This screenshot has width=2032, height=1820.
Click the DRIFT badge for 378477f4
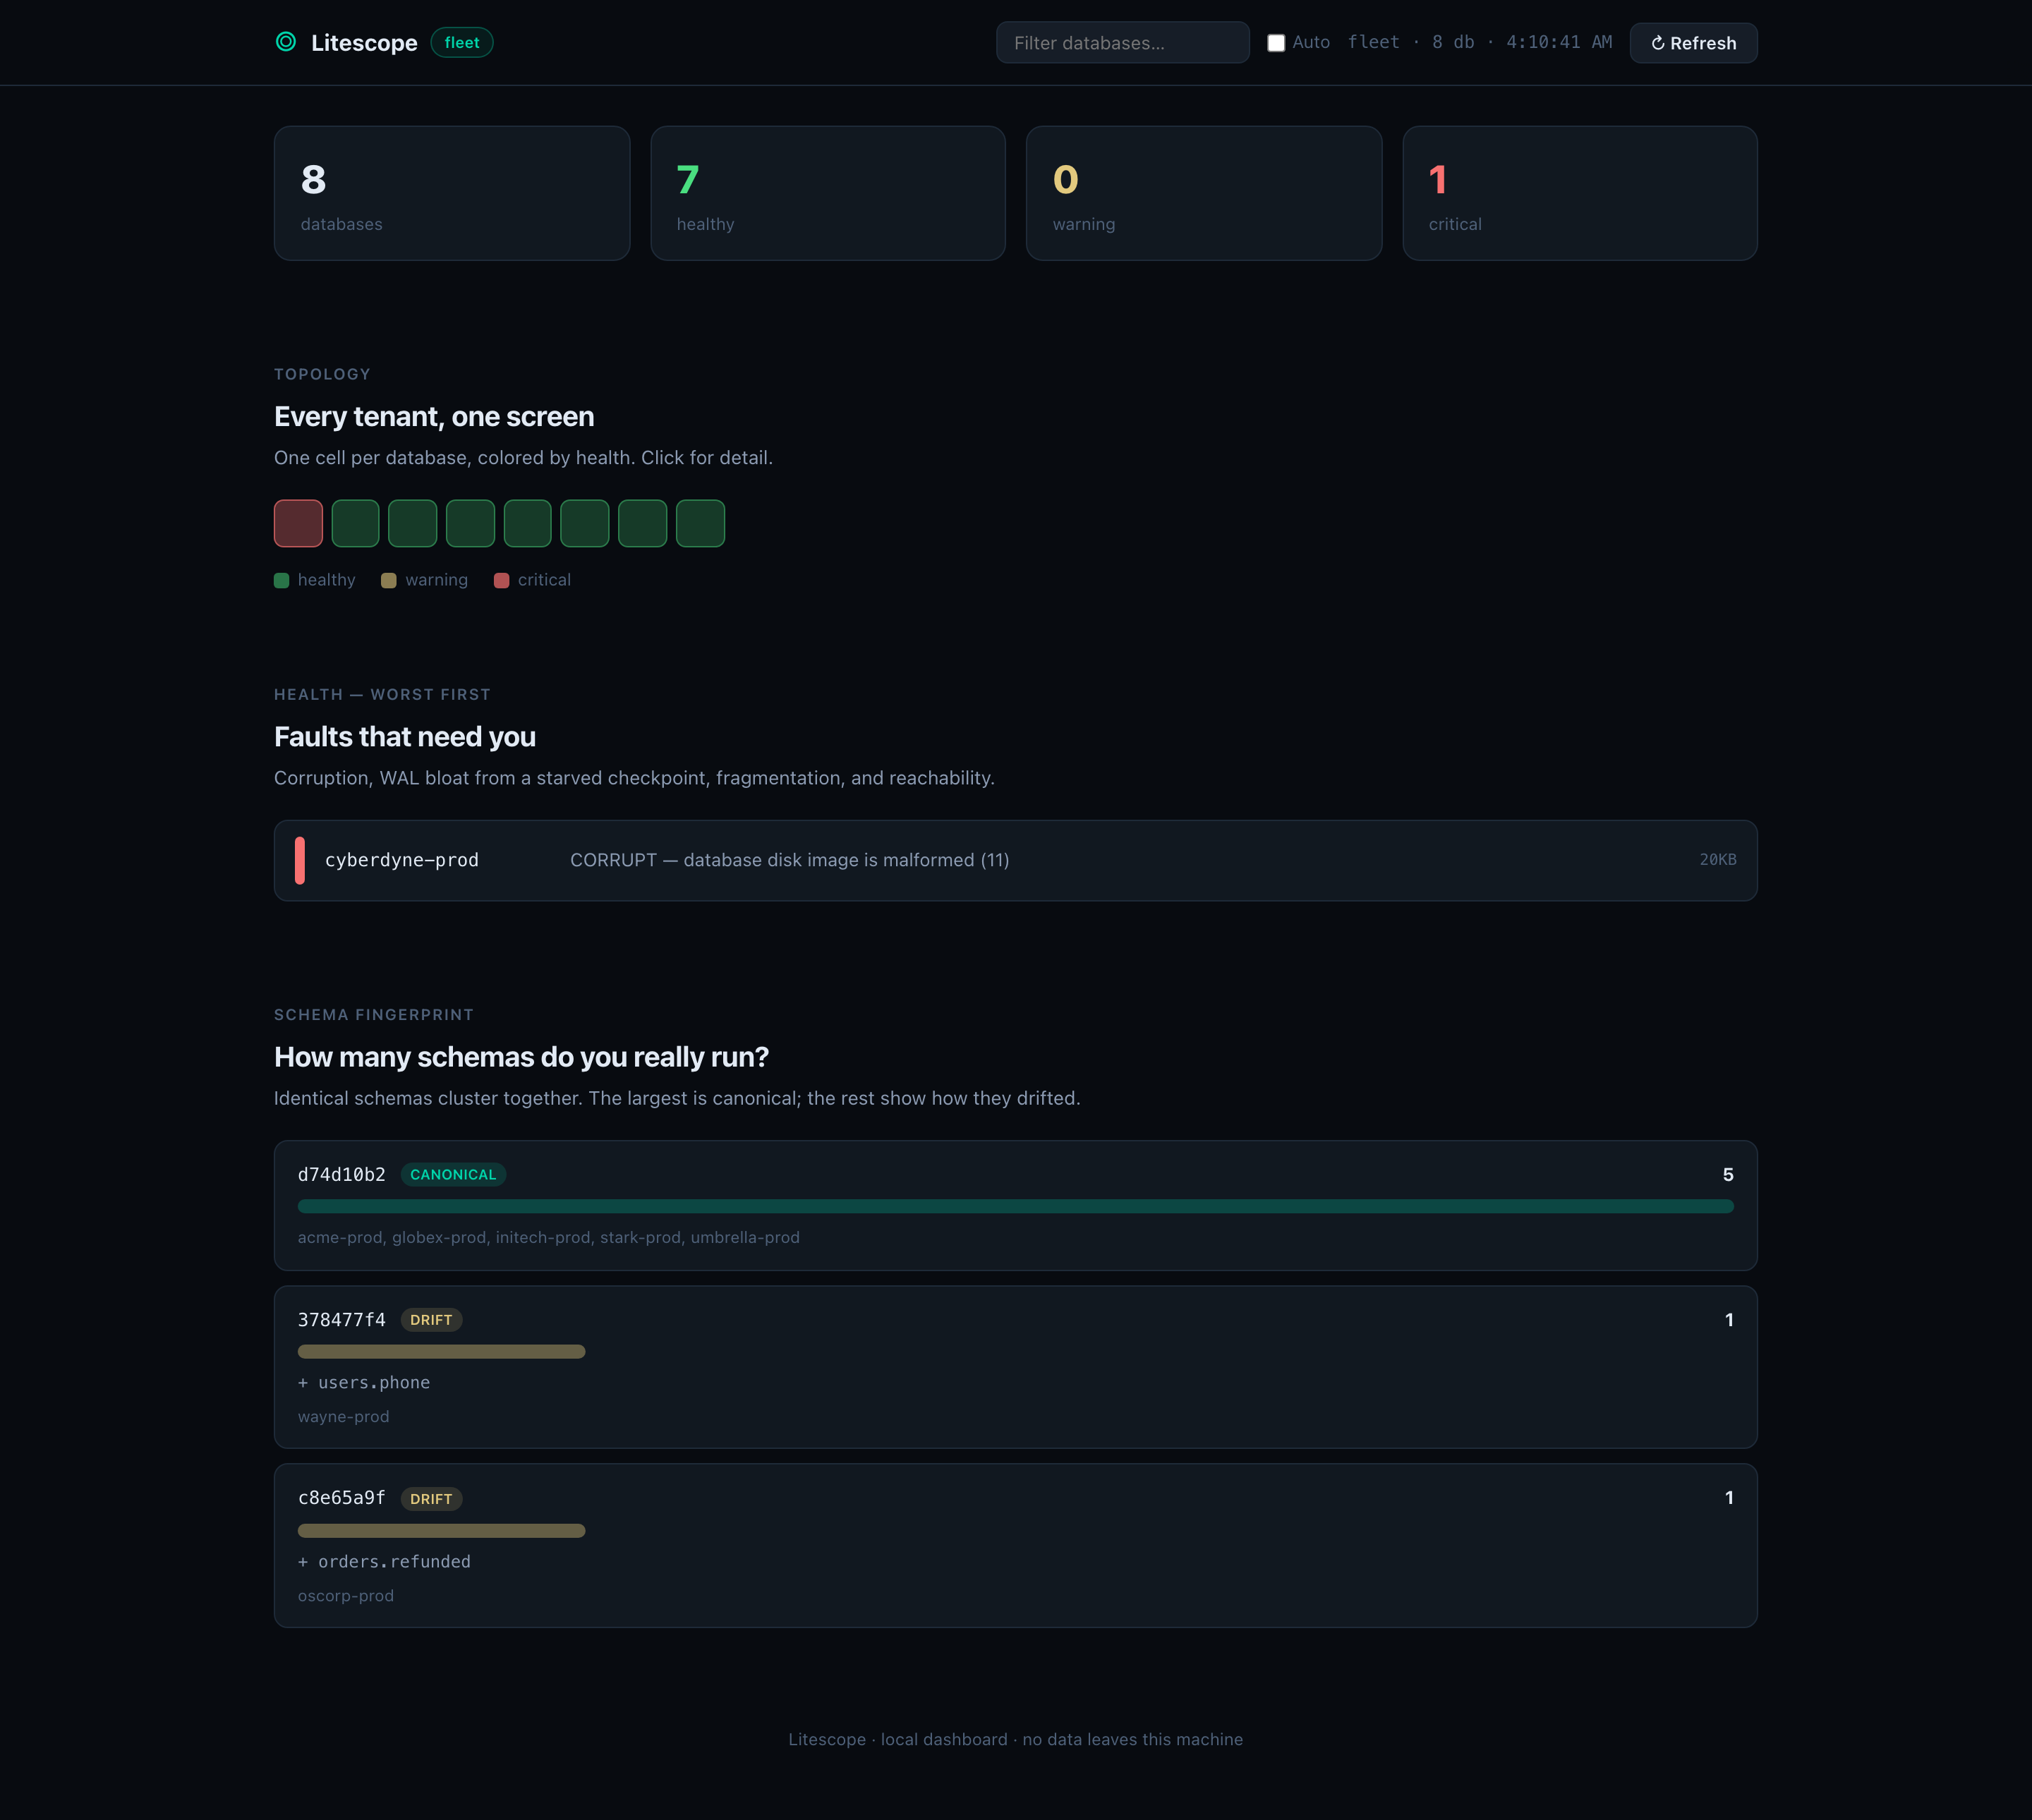[x=431, y=1320]
